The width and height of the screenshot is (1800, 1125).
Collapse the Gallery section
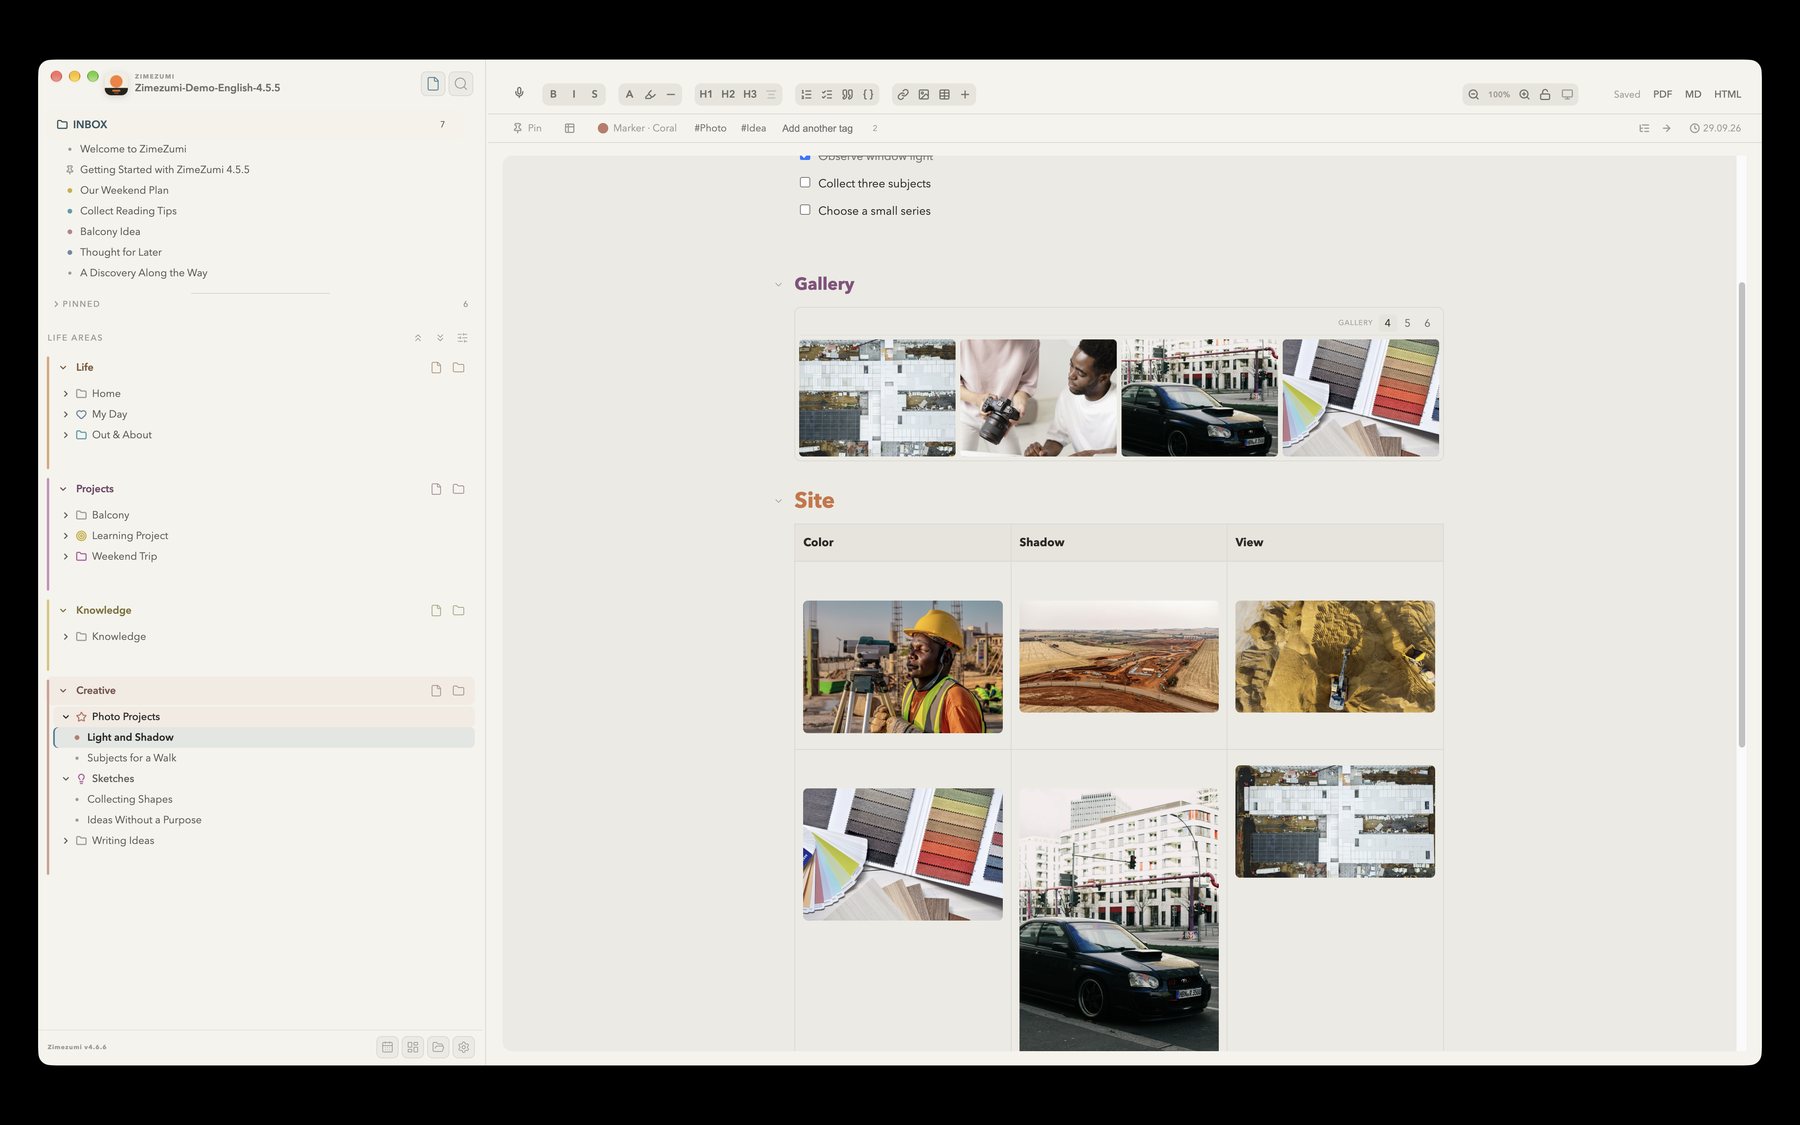778,284
